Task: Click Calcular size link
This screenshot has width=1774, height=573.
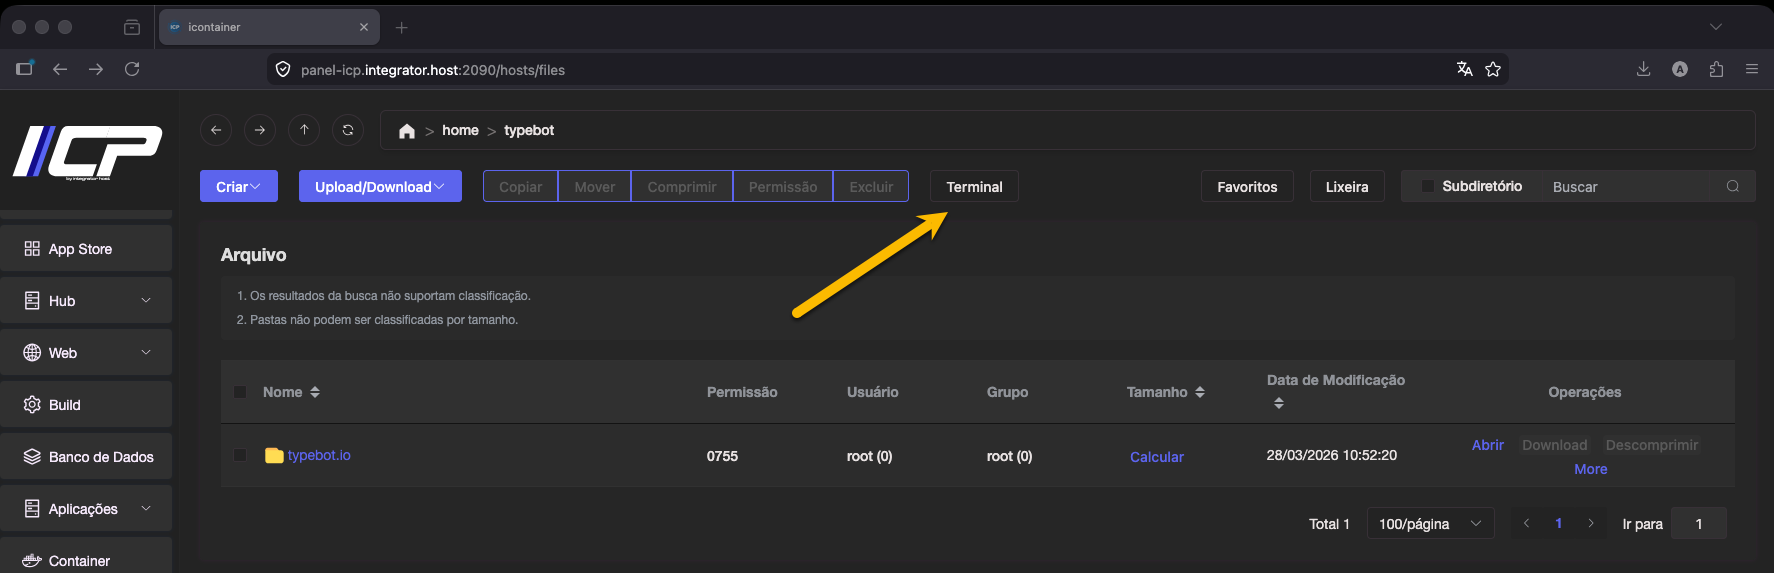Action: 1156,457
